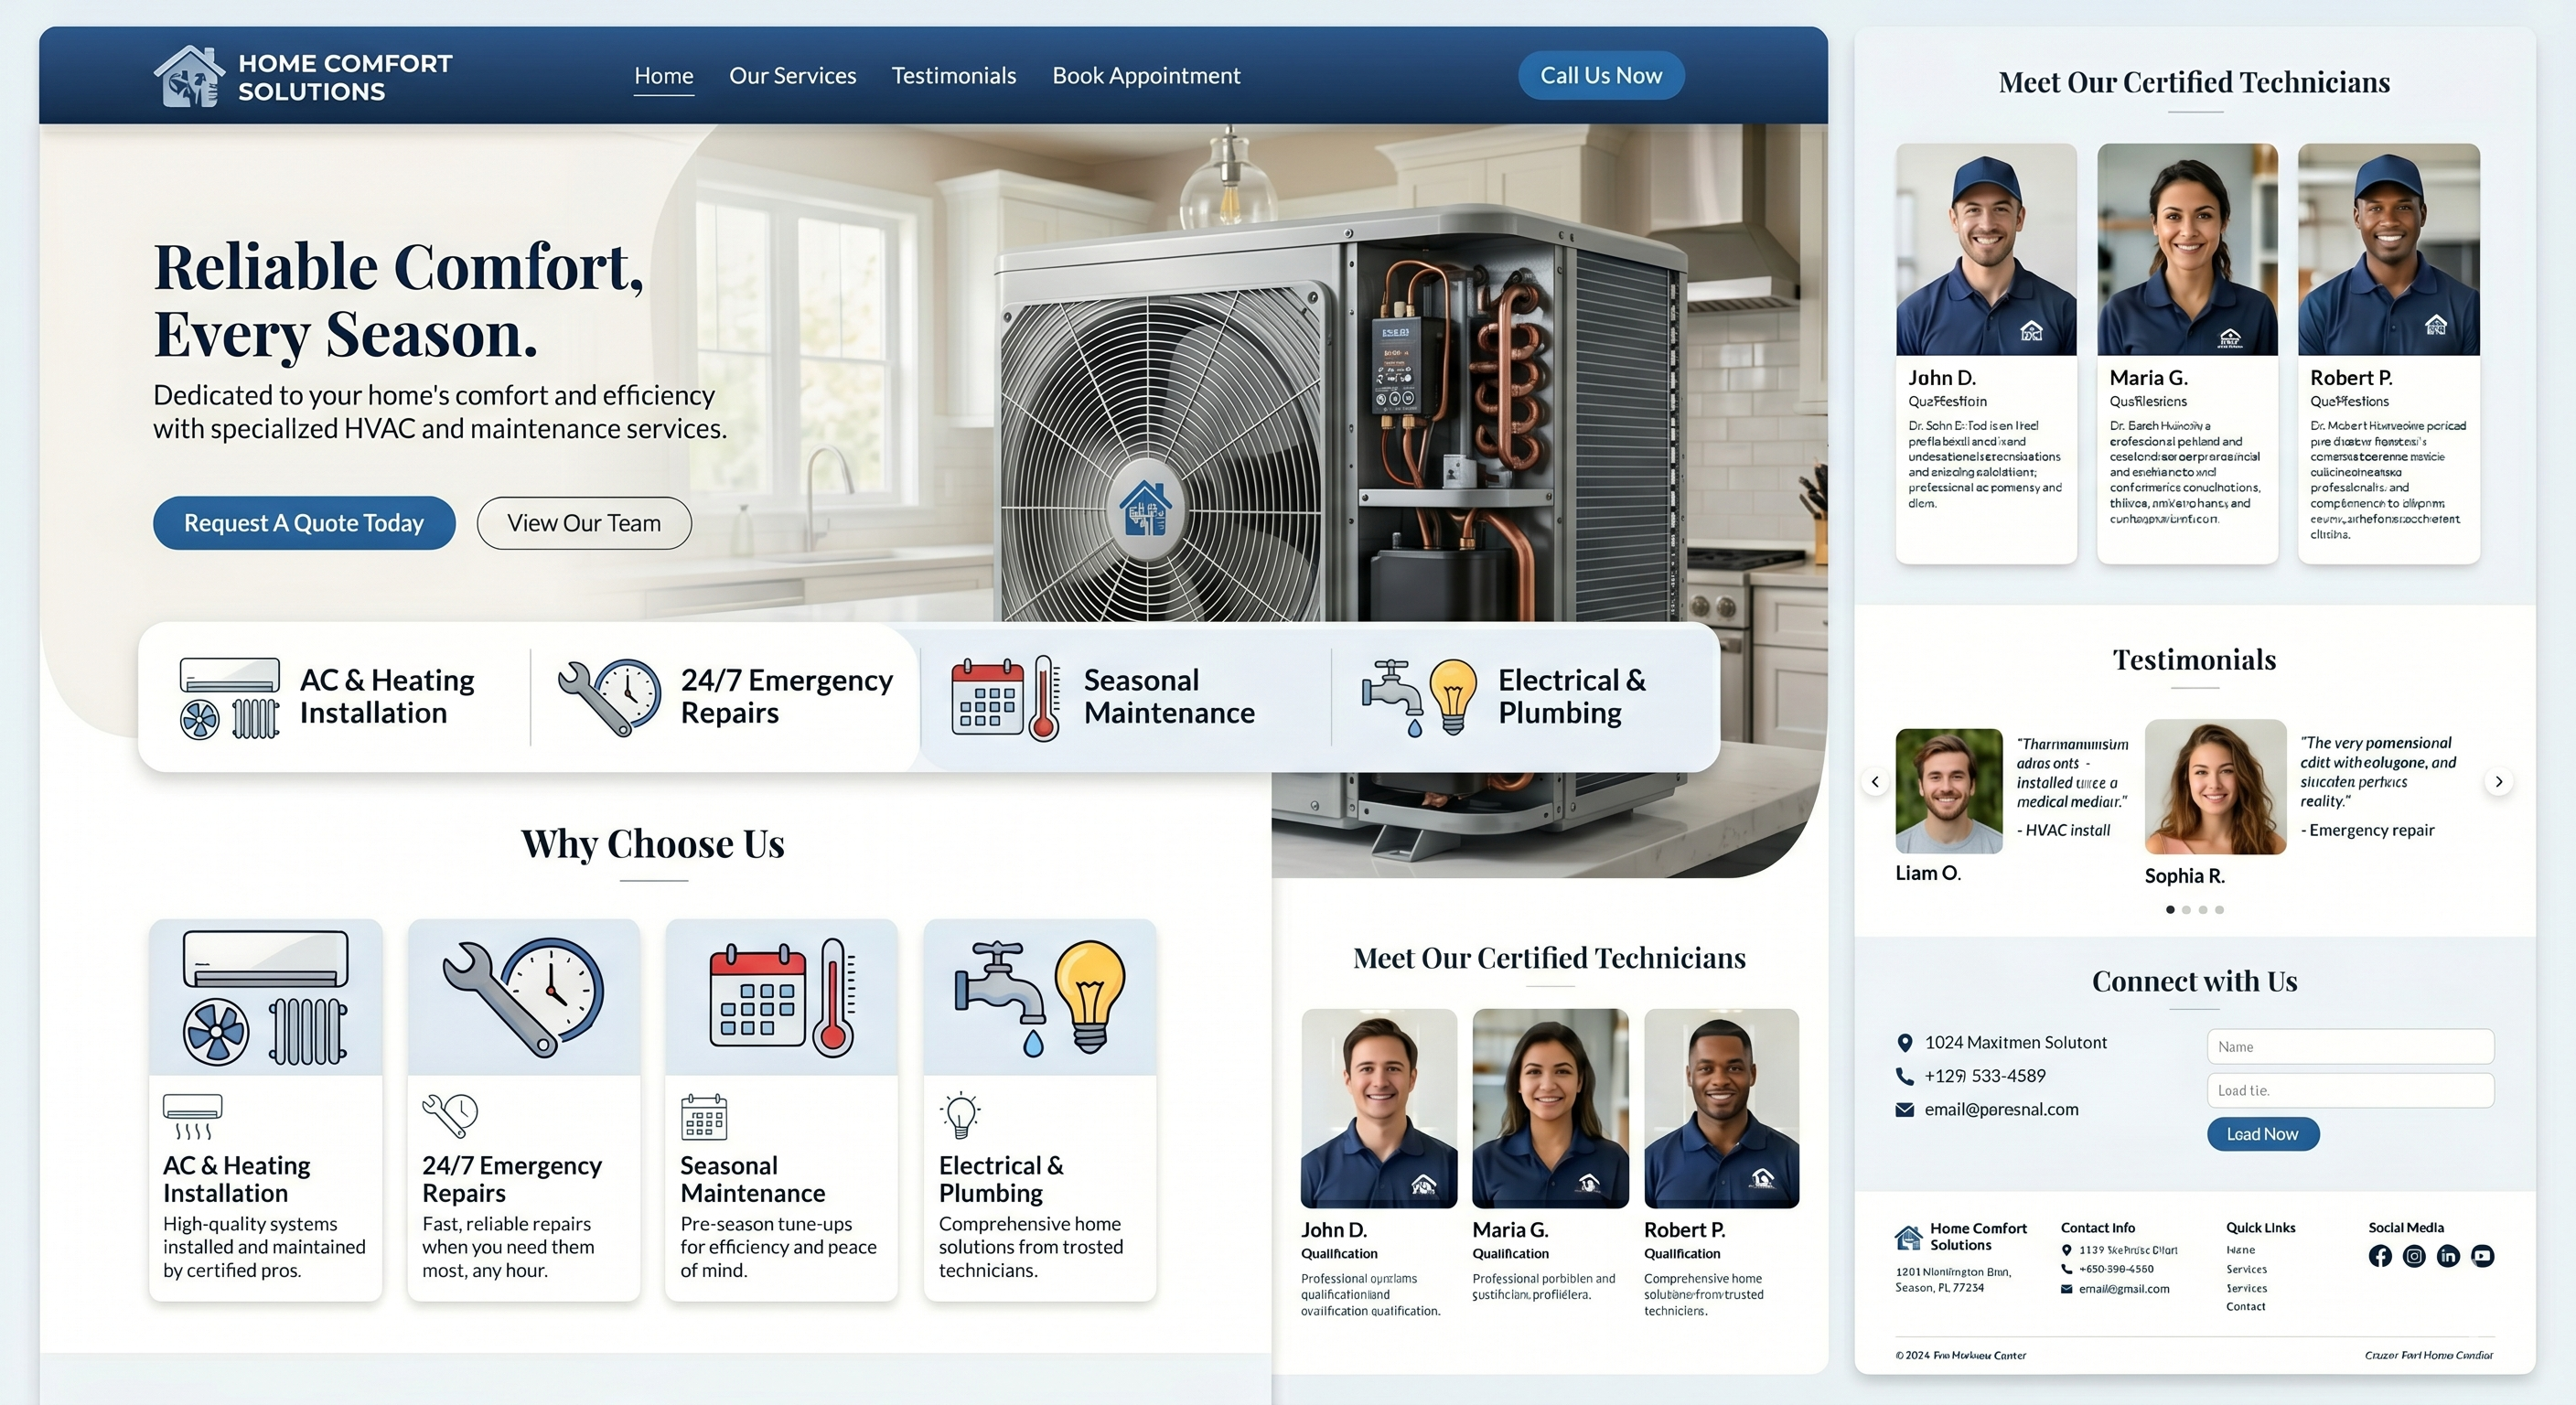The height and width of the screenshot is (1405, 2576).
Task: Select fourth testimonial carousel dot
Action: click(x=2220, y=910)
